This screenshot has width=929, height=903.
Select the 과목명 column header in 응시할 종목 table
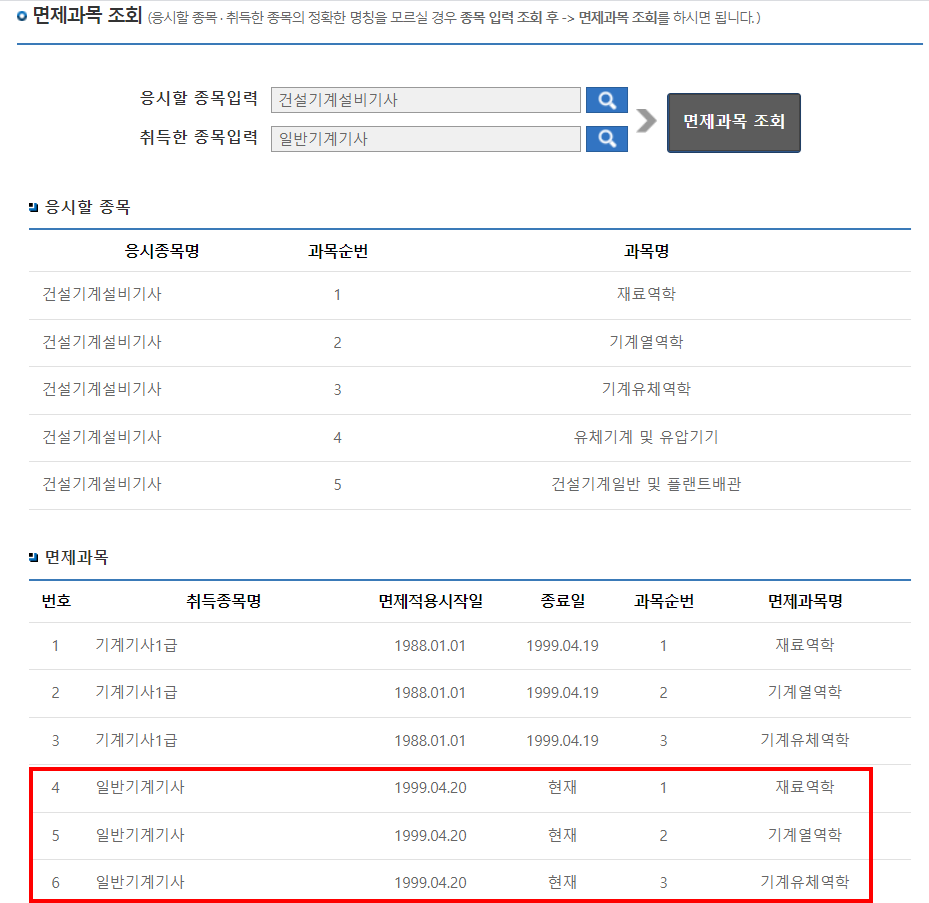(646, 251)
